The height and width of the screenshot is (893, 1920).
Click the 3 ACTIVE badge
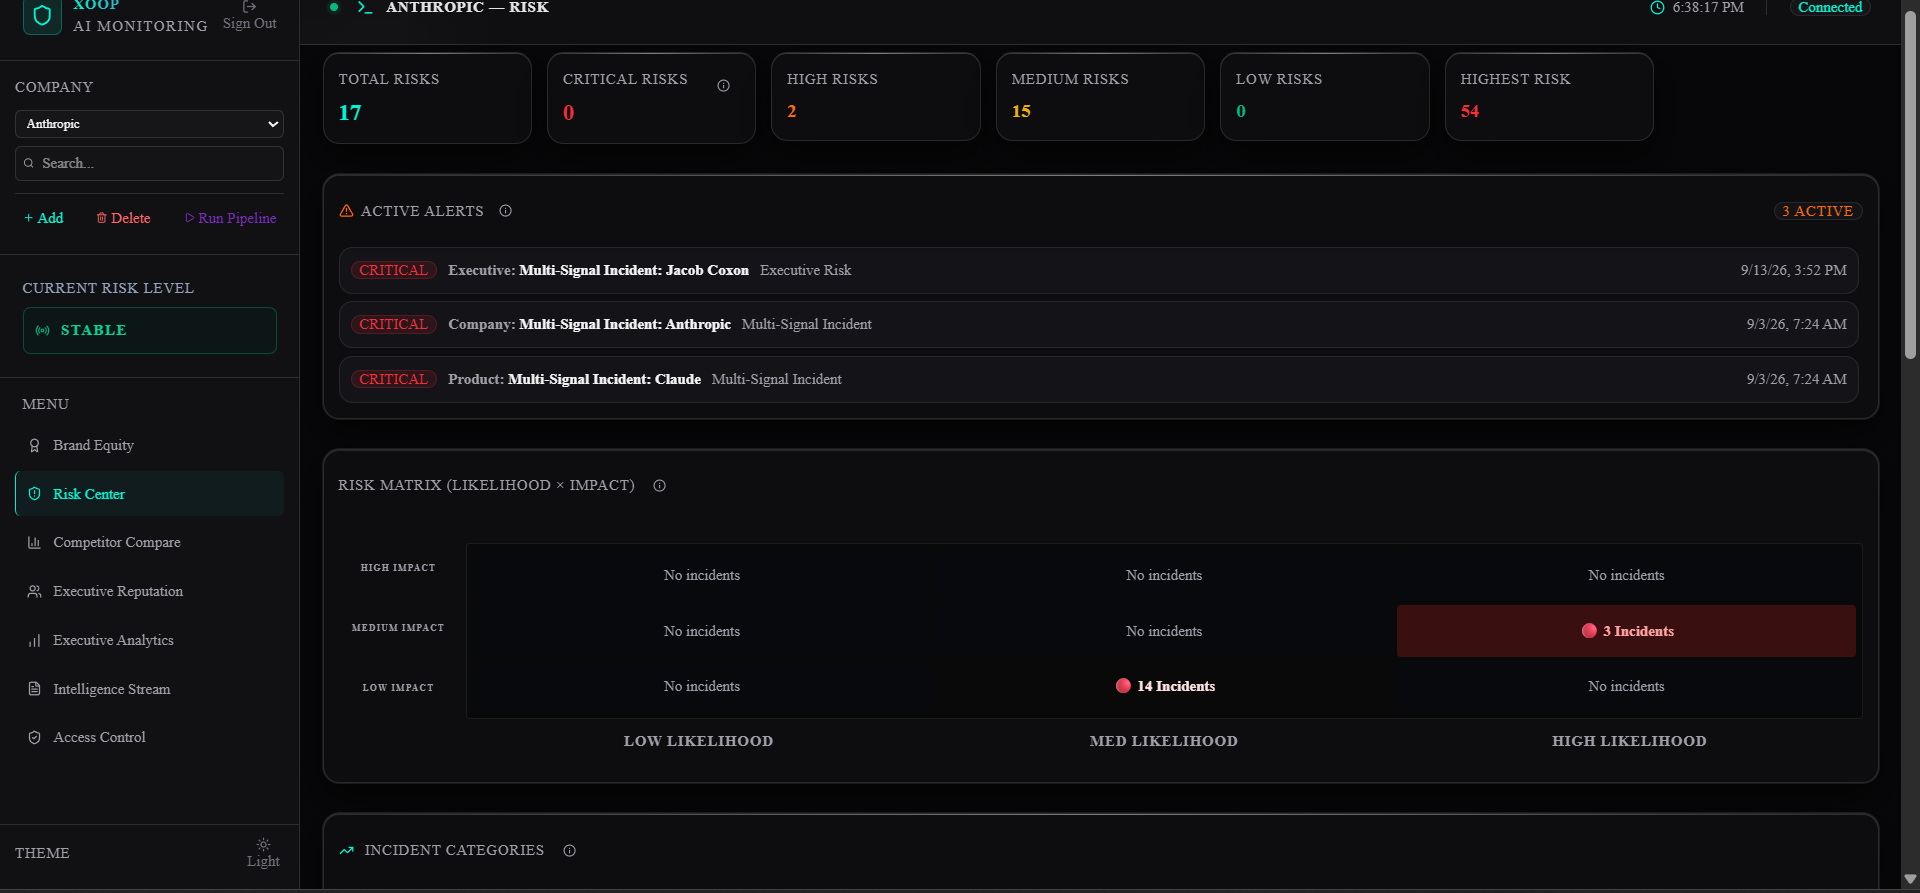pos(1818,211)
